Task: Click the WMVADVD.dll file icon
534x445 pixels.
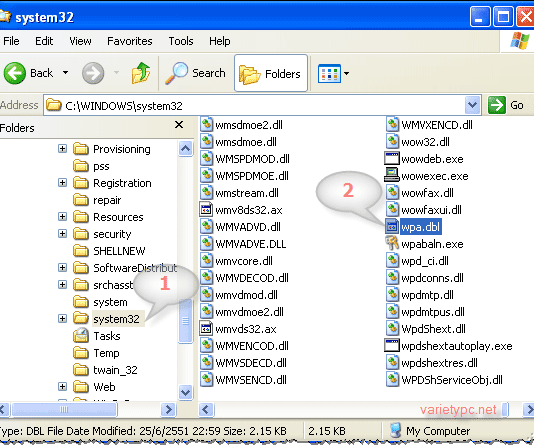Action: [206, 227]
